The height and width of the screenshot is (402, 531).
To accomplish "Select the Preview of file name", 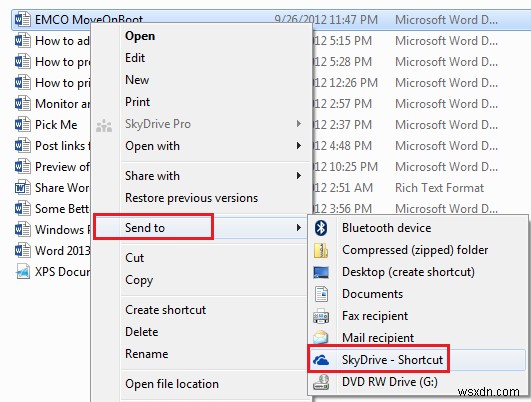I will point(62,167).
